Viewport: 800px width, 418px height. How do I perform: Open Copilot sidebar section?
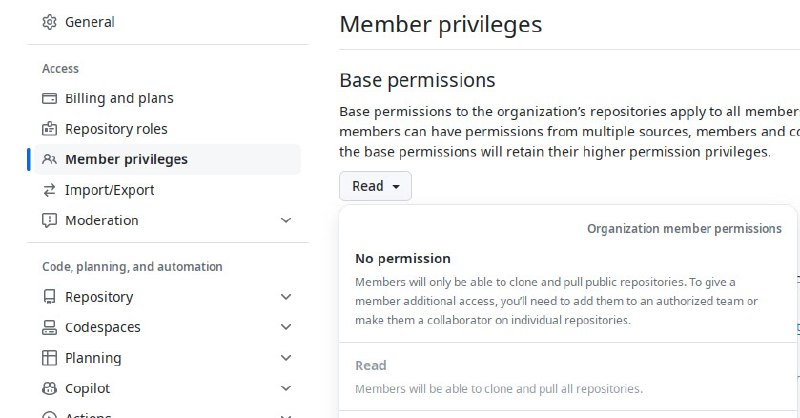click(168, 388)
